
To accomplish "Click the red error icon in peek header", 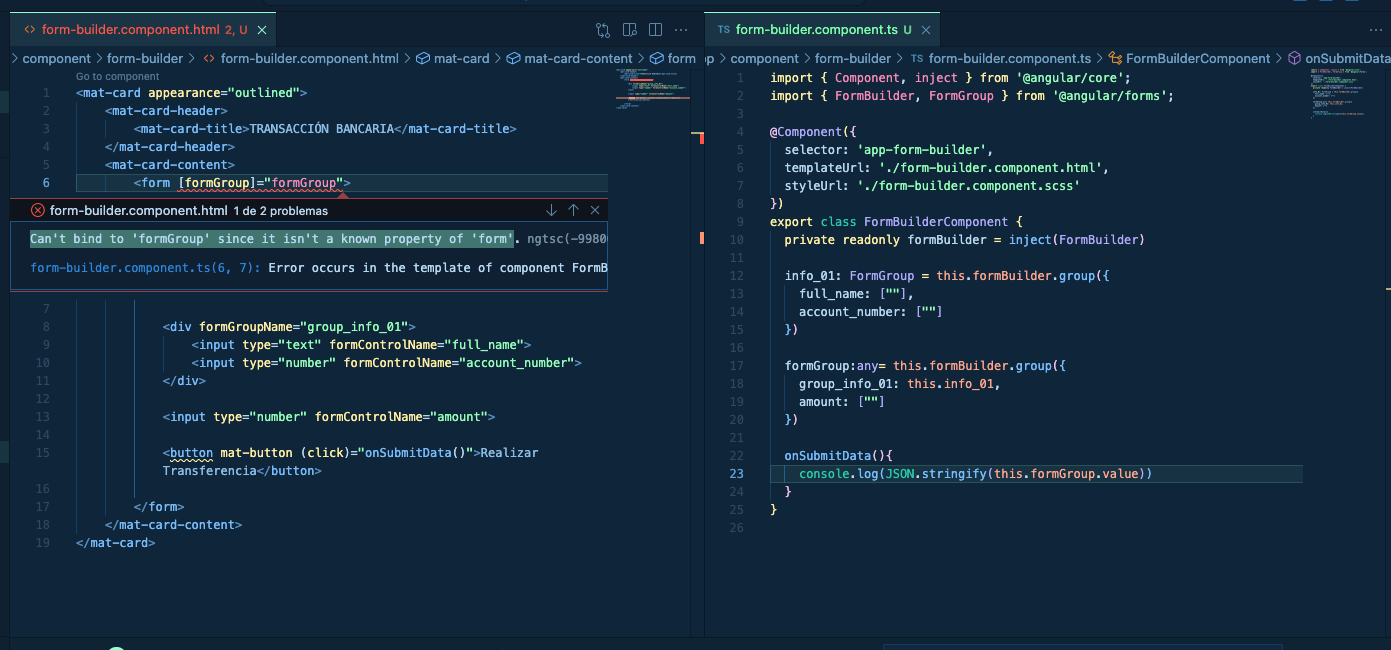I will 38,210.
